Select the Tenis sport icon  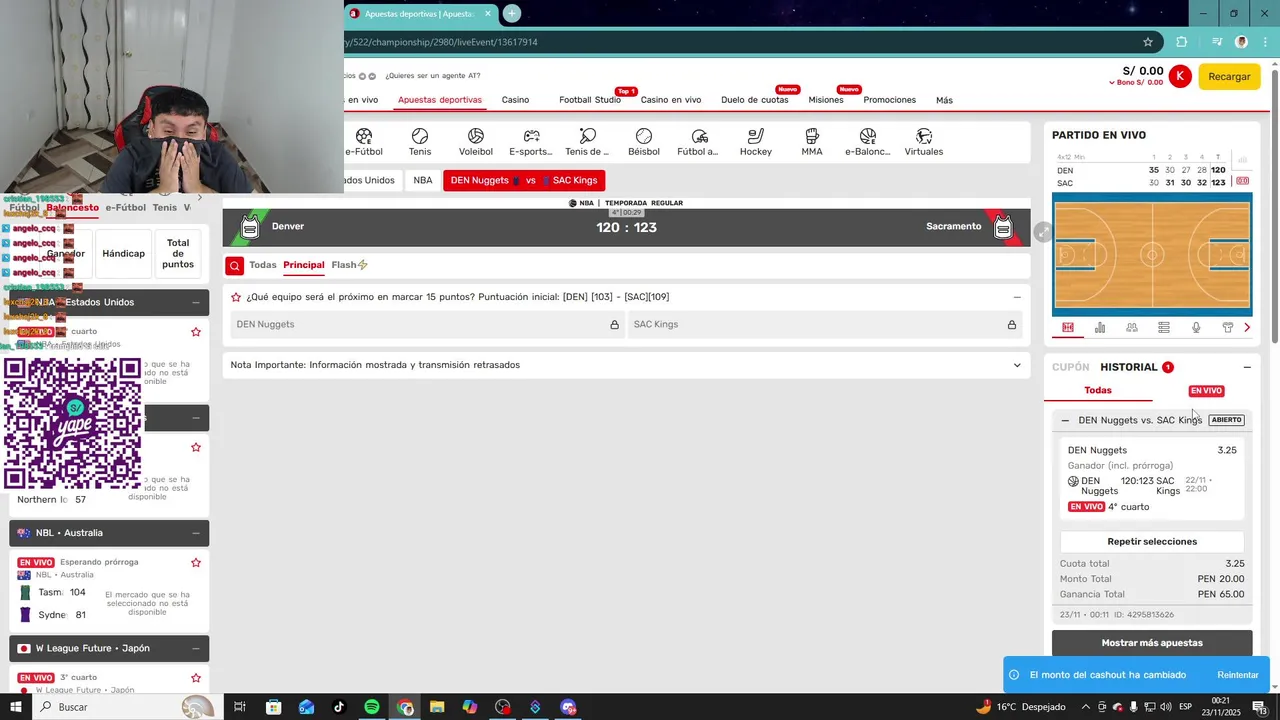tap(420, 136)
